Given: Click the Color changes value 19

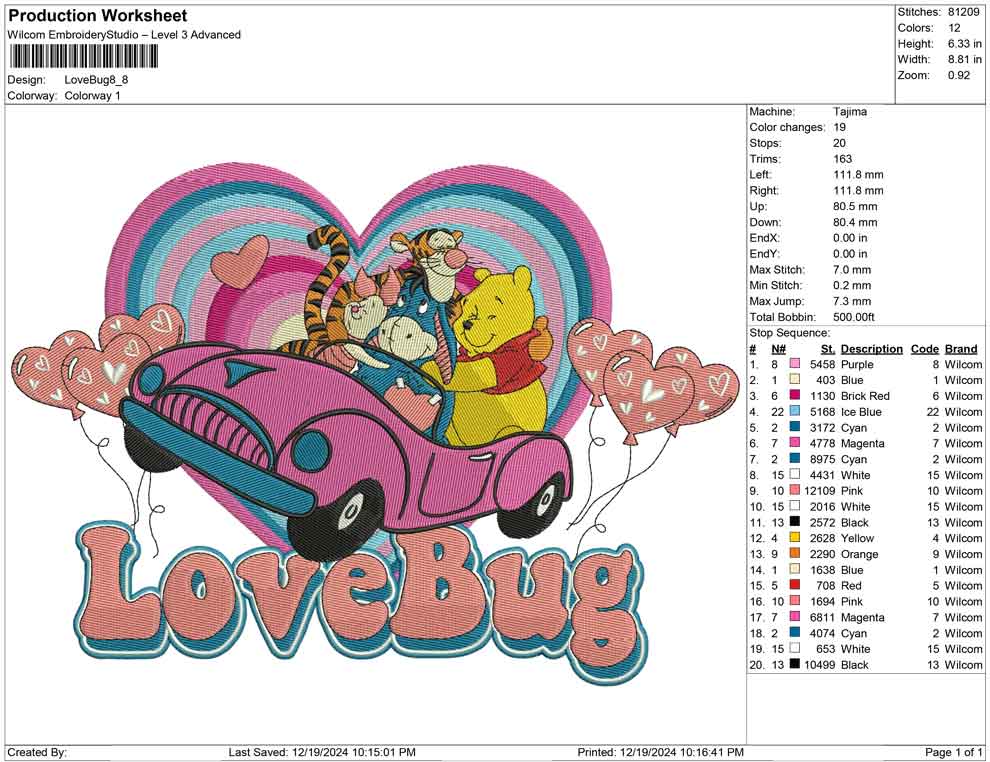Looking at the screenshot, I should pyautogui.click(x=839, y=127).
